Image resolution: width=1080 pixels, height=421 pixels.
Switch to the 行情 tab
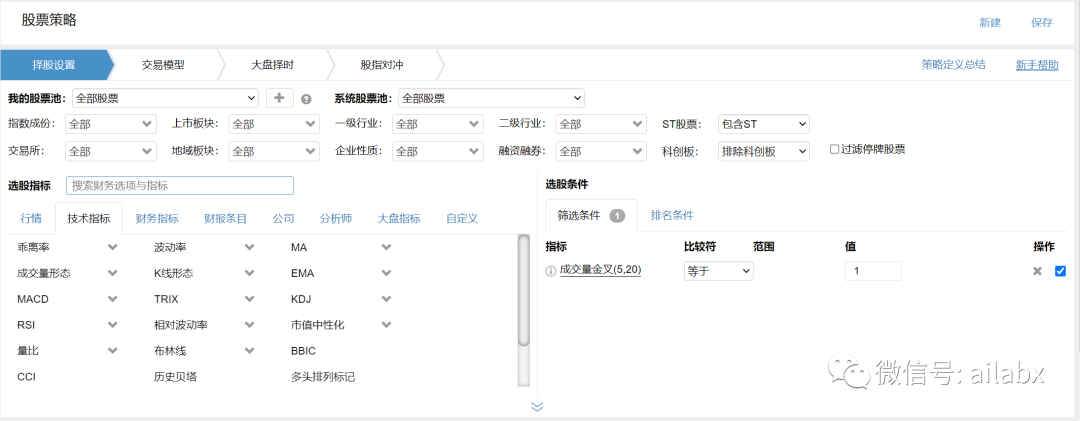click(30, 218)
